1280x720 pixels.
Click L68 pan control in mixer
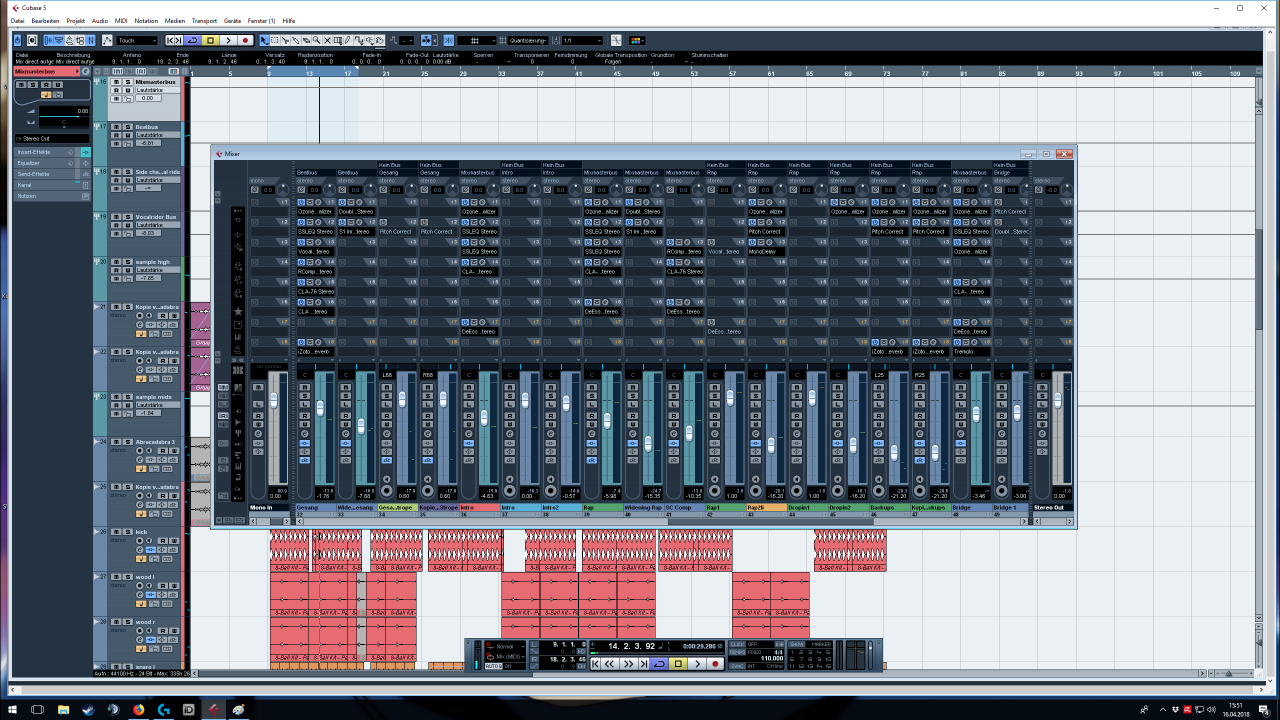tap(389, 375)
